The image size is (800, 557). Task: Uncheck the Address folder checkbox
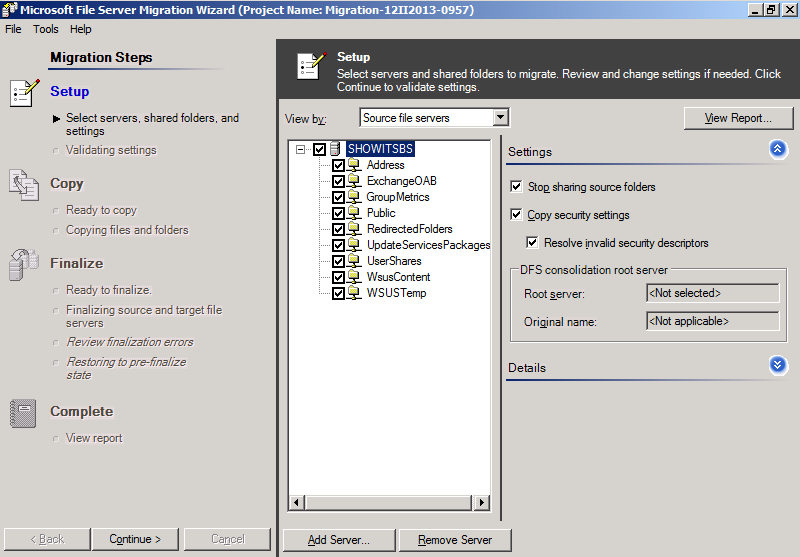[338, 165]
